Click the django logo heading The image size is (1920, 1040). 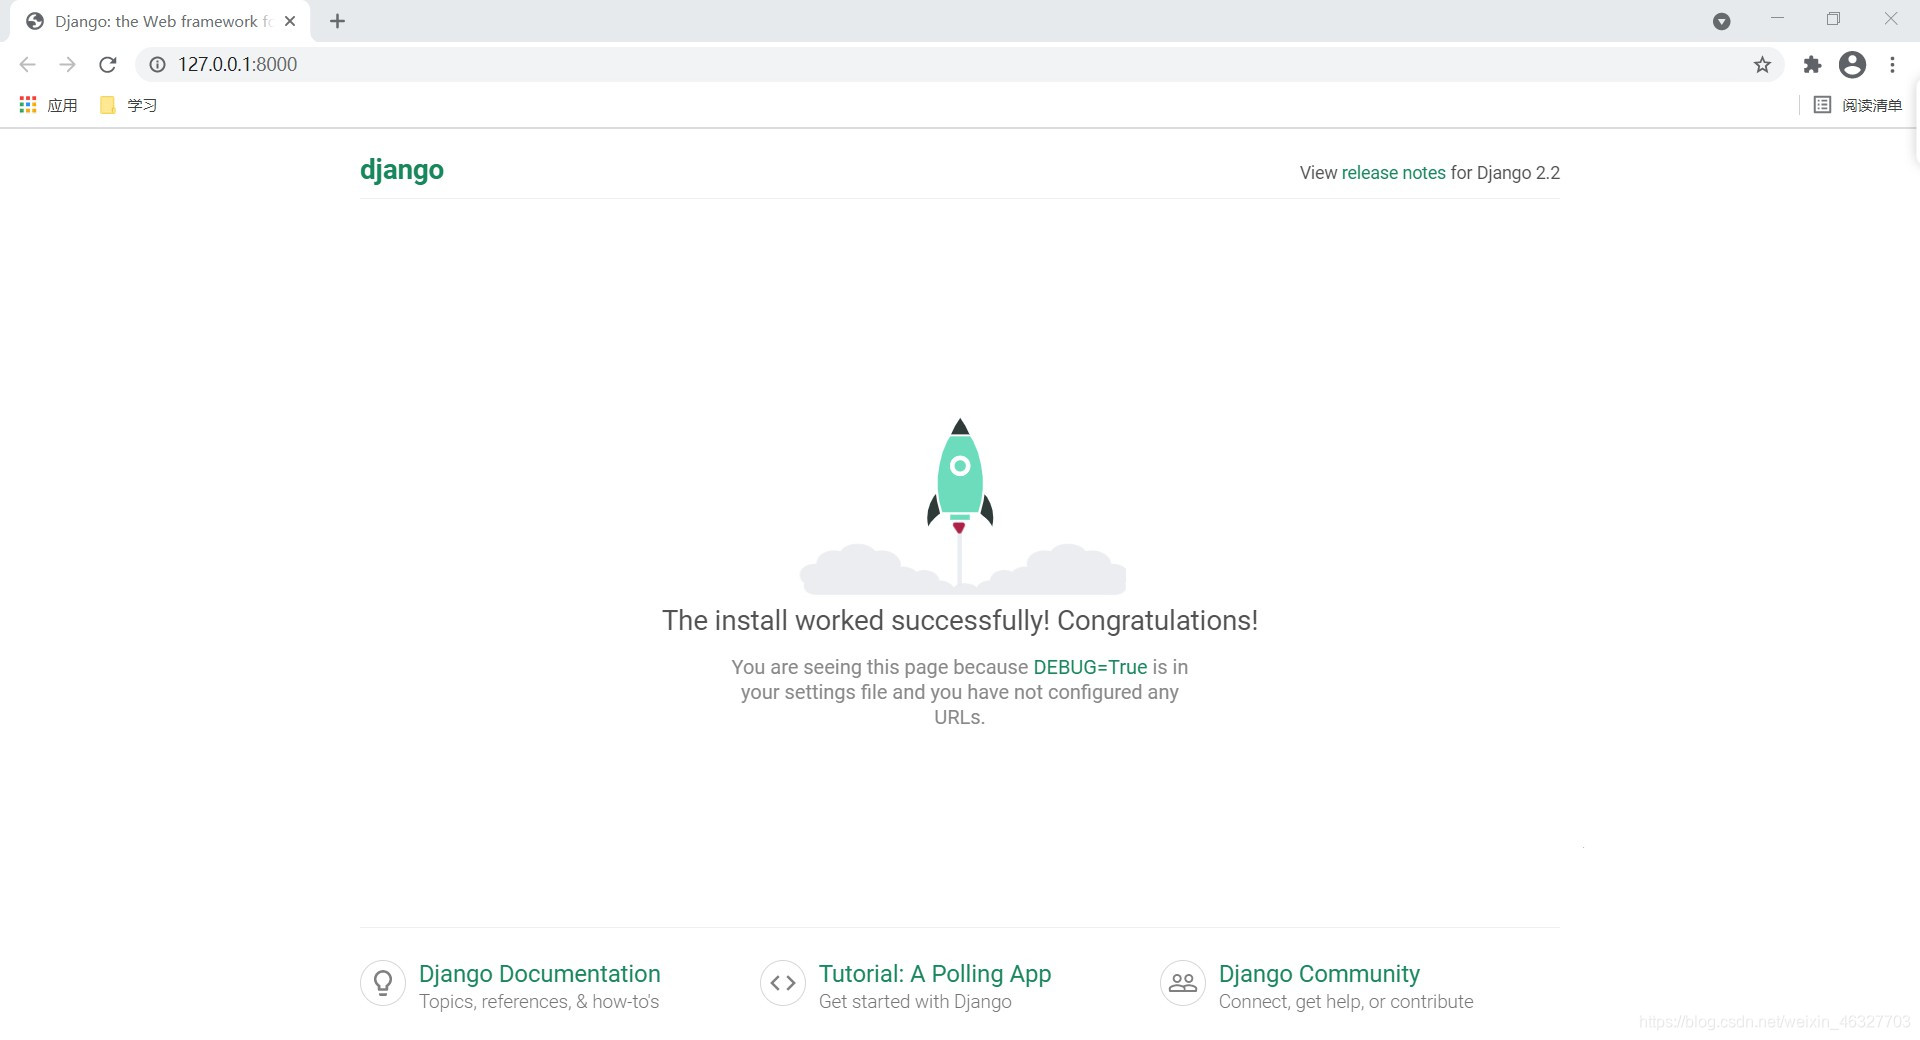point(402,170)
